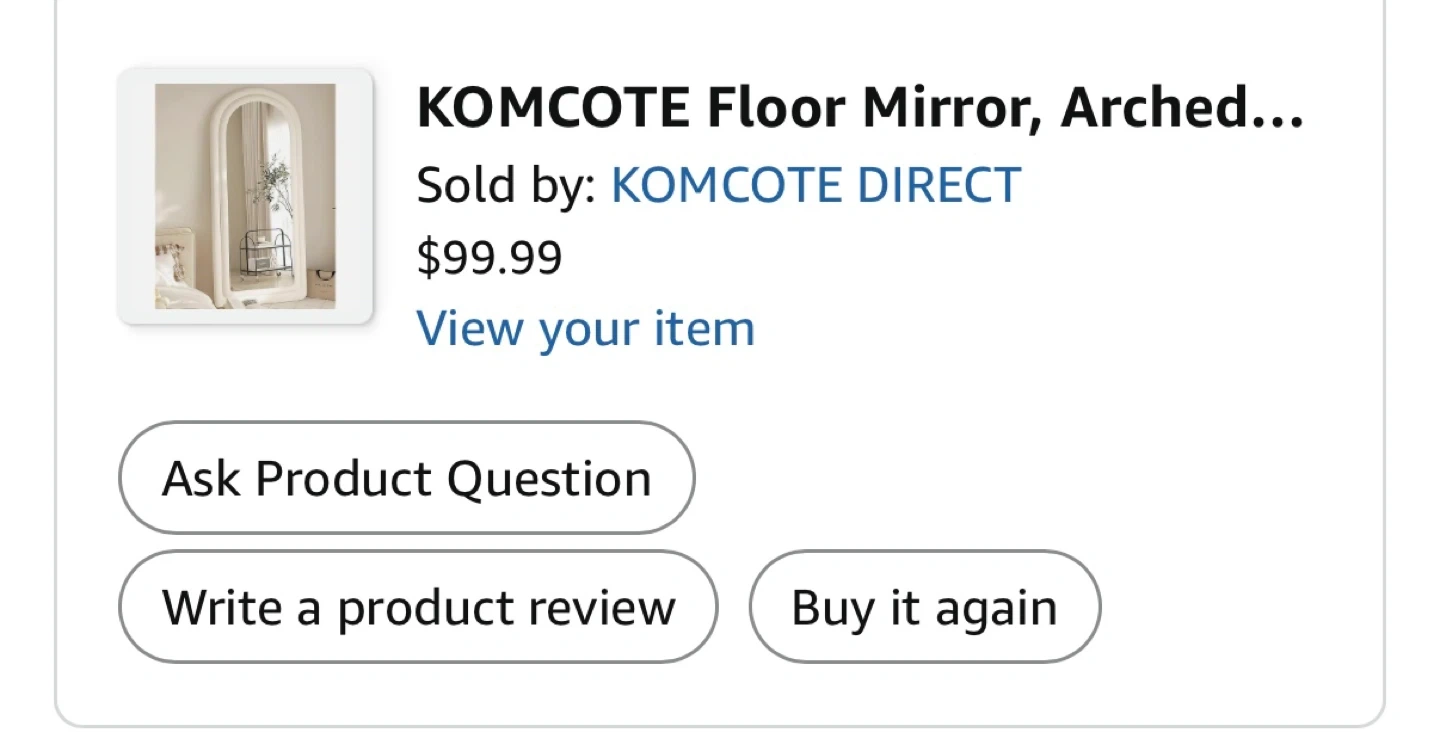
Task: Open the KOMCOTE DIRECT seller link
Action: click(815, 186)
